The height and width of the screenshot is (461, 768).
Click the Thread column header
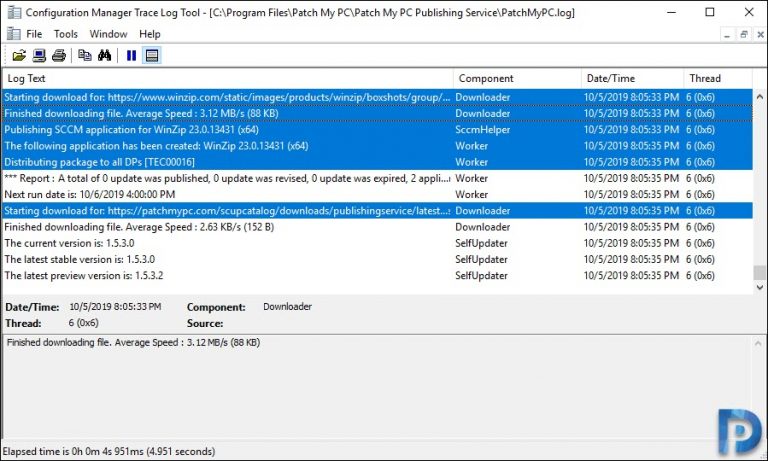click(718, 78)
